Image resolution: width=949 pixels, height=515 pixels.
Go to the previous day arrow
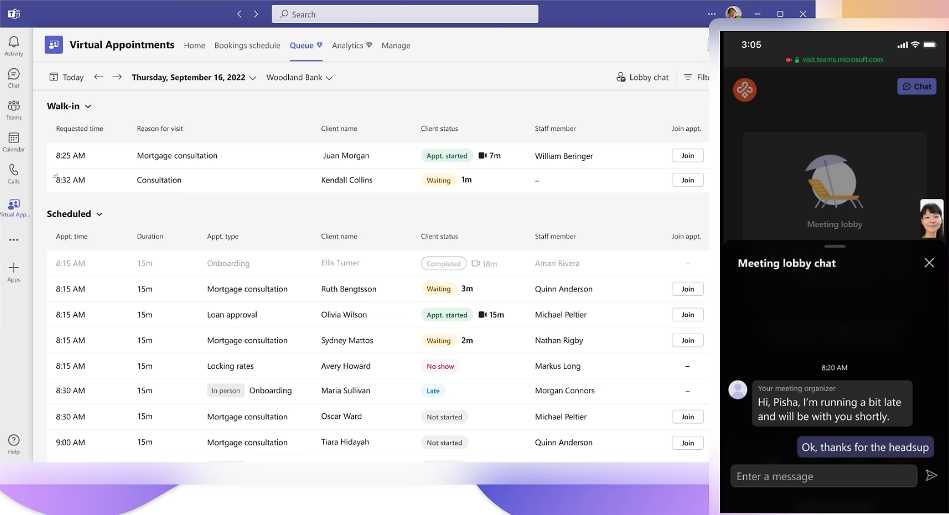pyautogui.click(x=99, y=77)
